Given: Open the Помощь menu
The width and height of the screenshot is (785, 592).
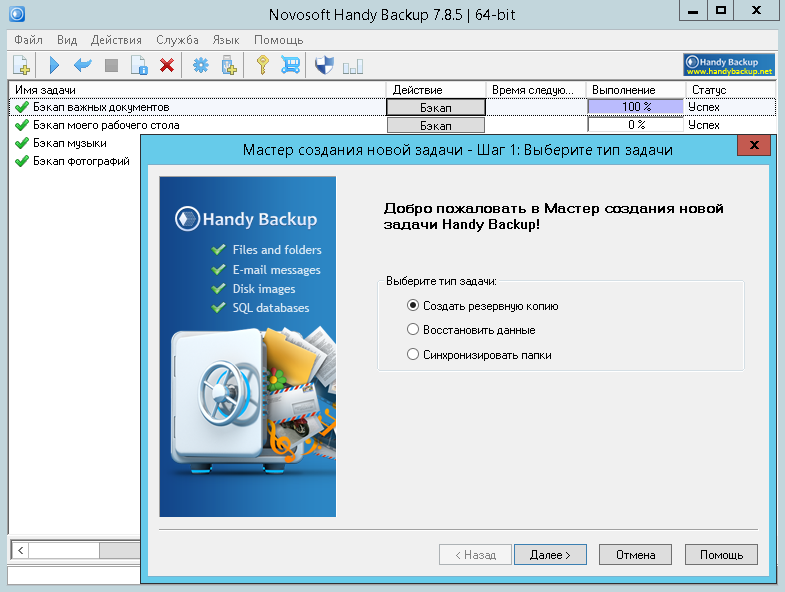Looking at the screenshot, I should coord(278,40).
